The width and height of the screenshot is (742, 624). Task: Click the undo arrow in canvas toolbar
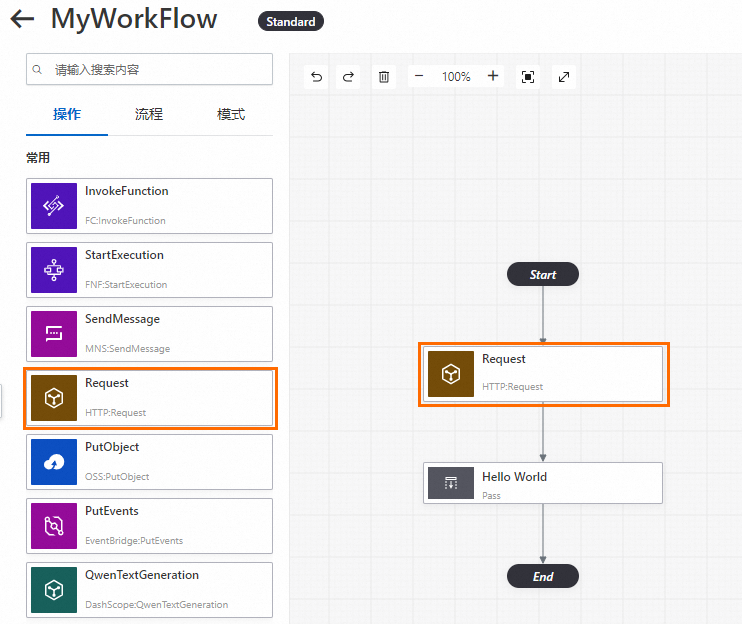tap(316, 77)
